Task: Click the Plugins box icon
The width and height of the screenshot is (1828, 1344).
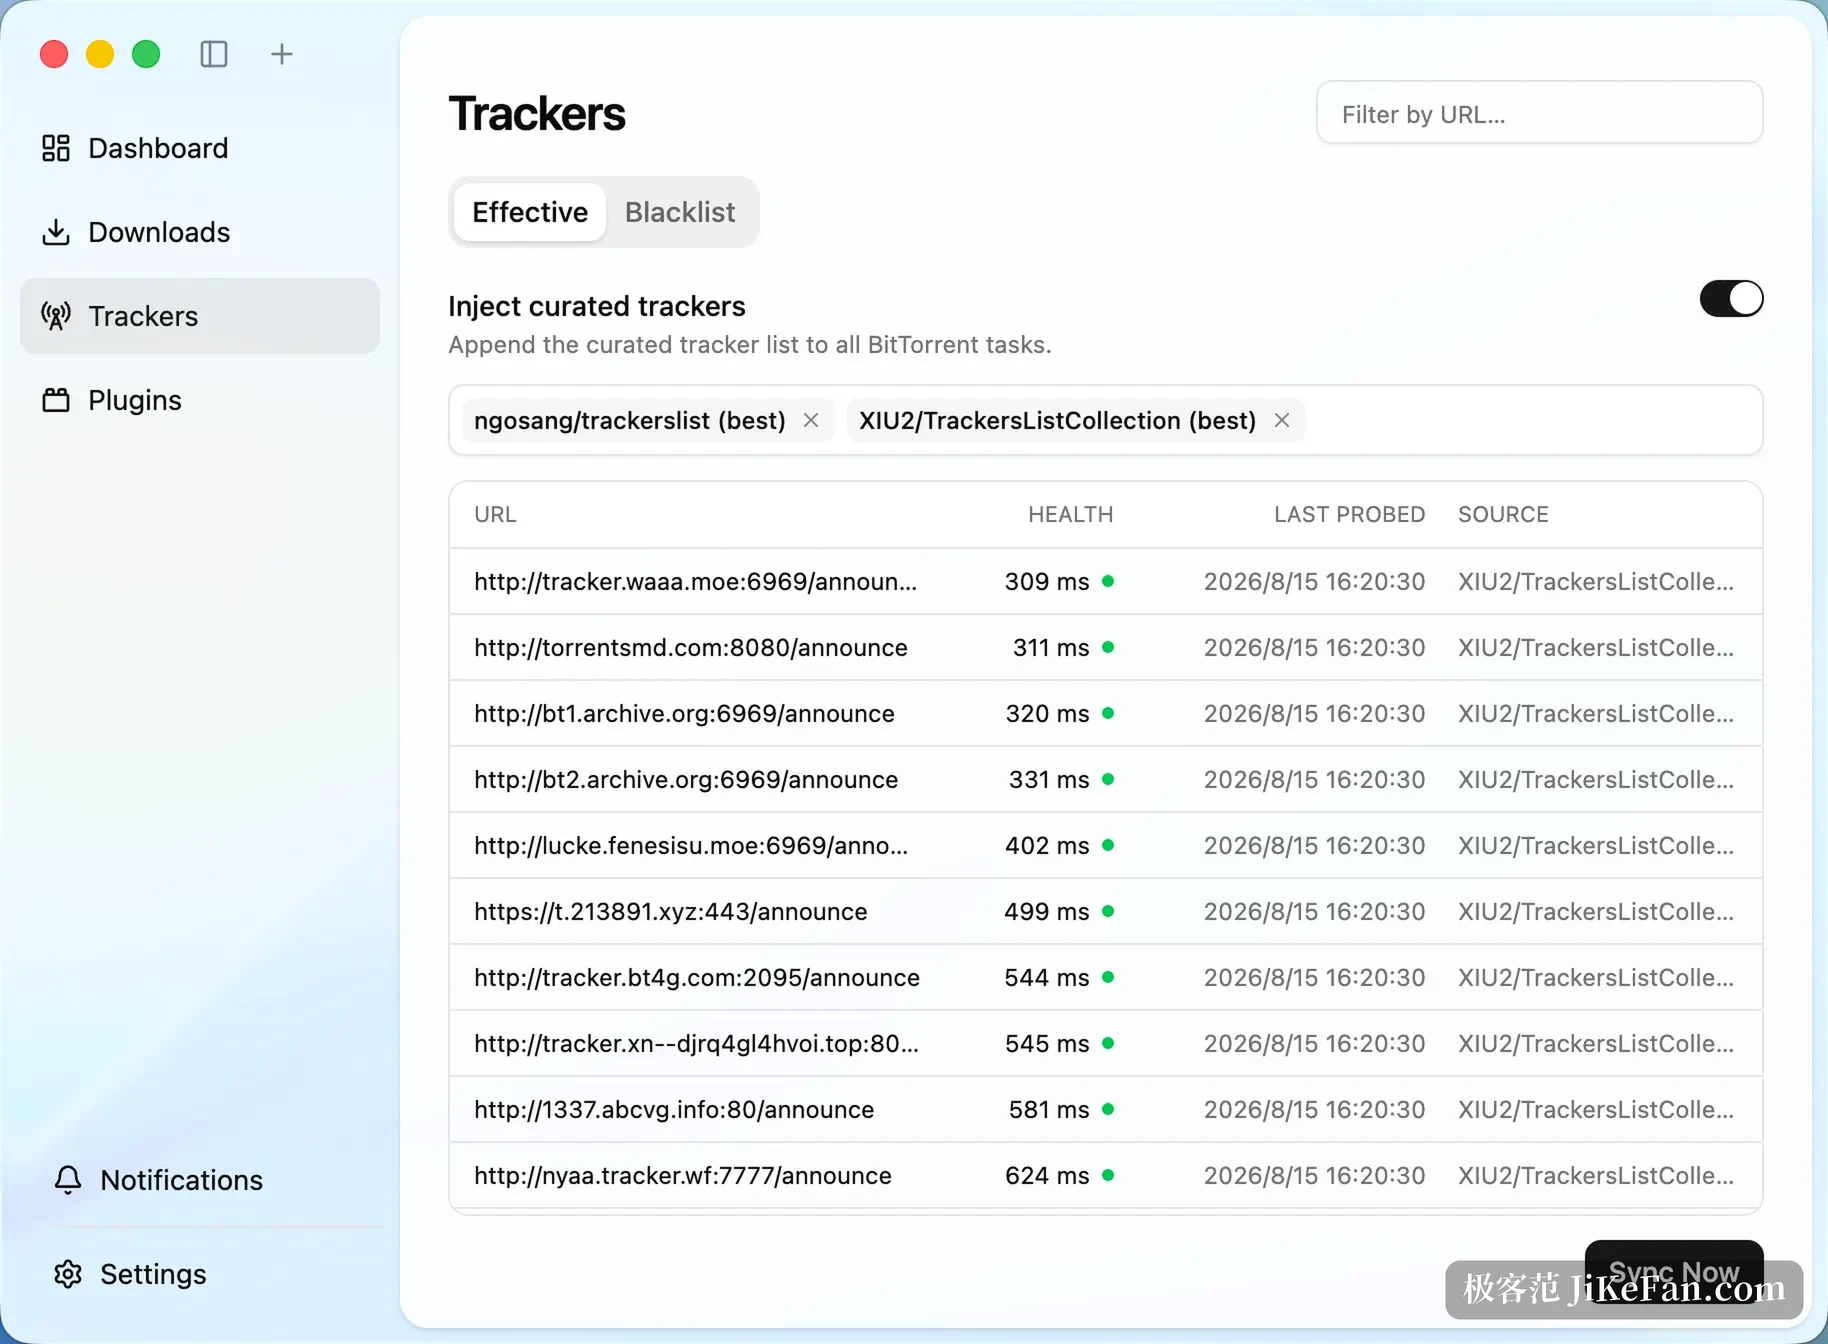Action: 56,400
